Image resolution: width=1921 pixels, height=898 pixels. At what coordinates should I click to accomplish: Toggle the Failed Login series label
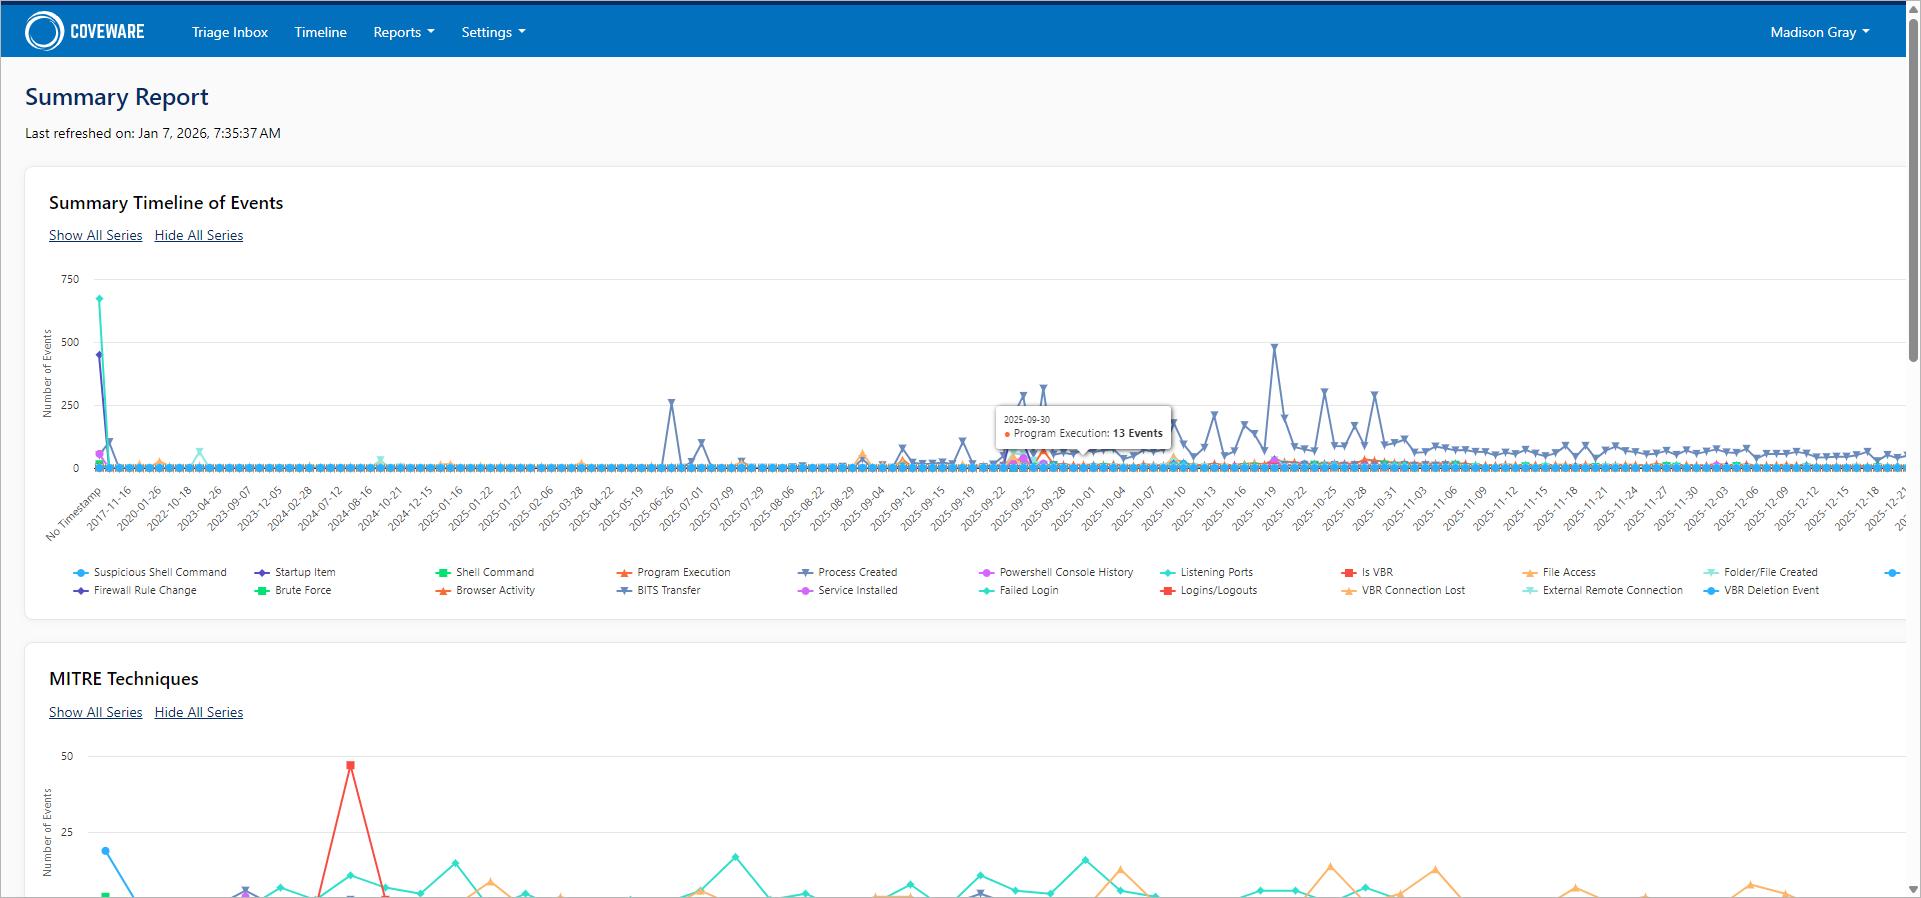(1028, 591)
